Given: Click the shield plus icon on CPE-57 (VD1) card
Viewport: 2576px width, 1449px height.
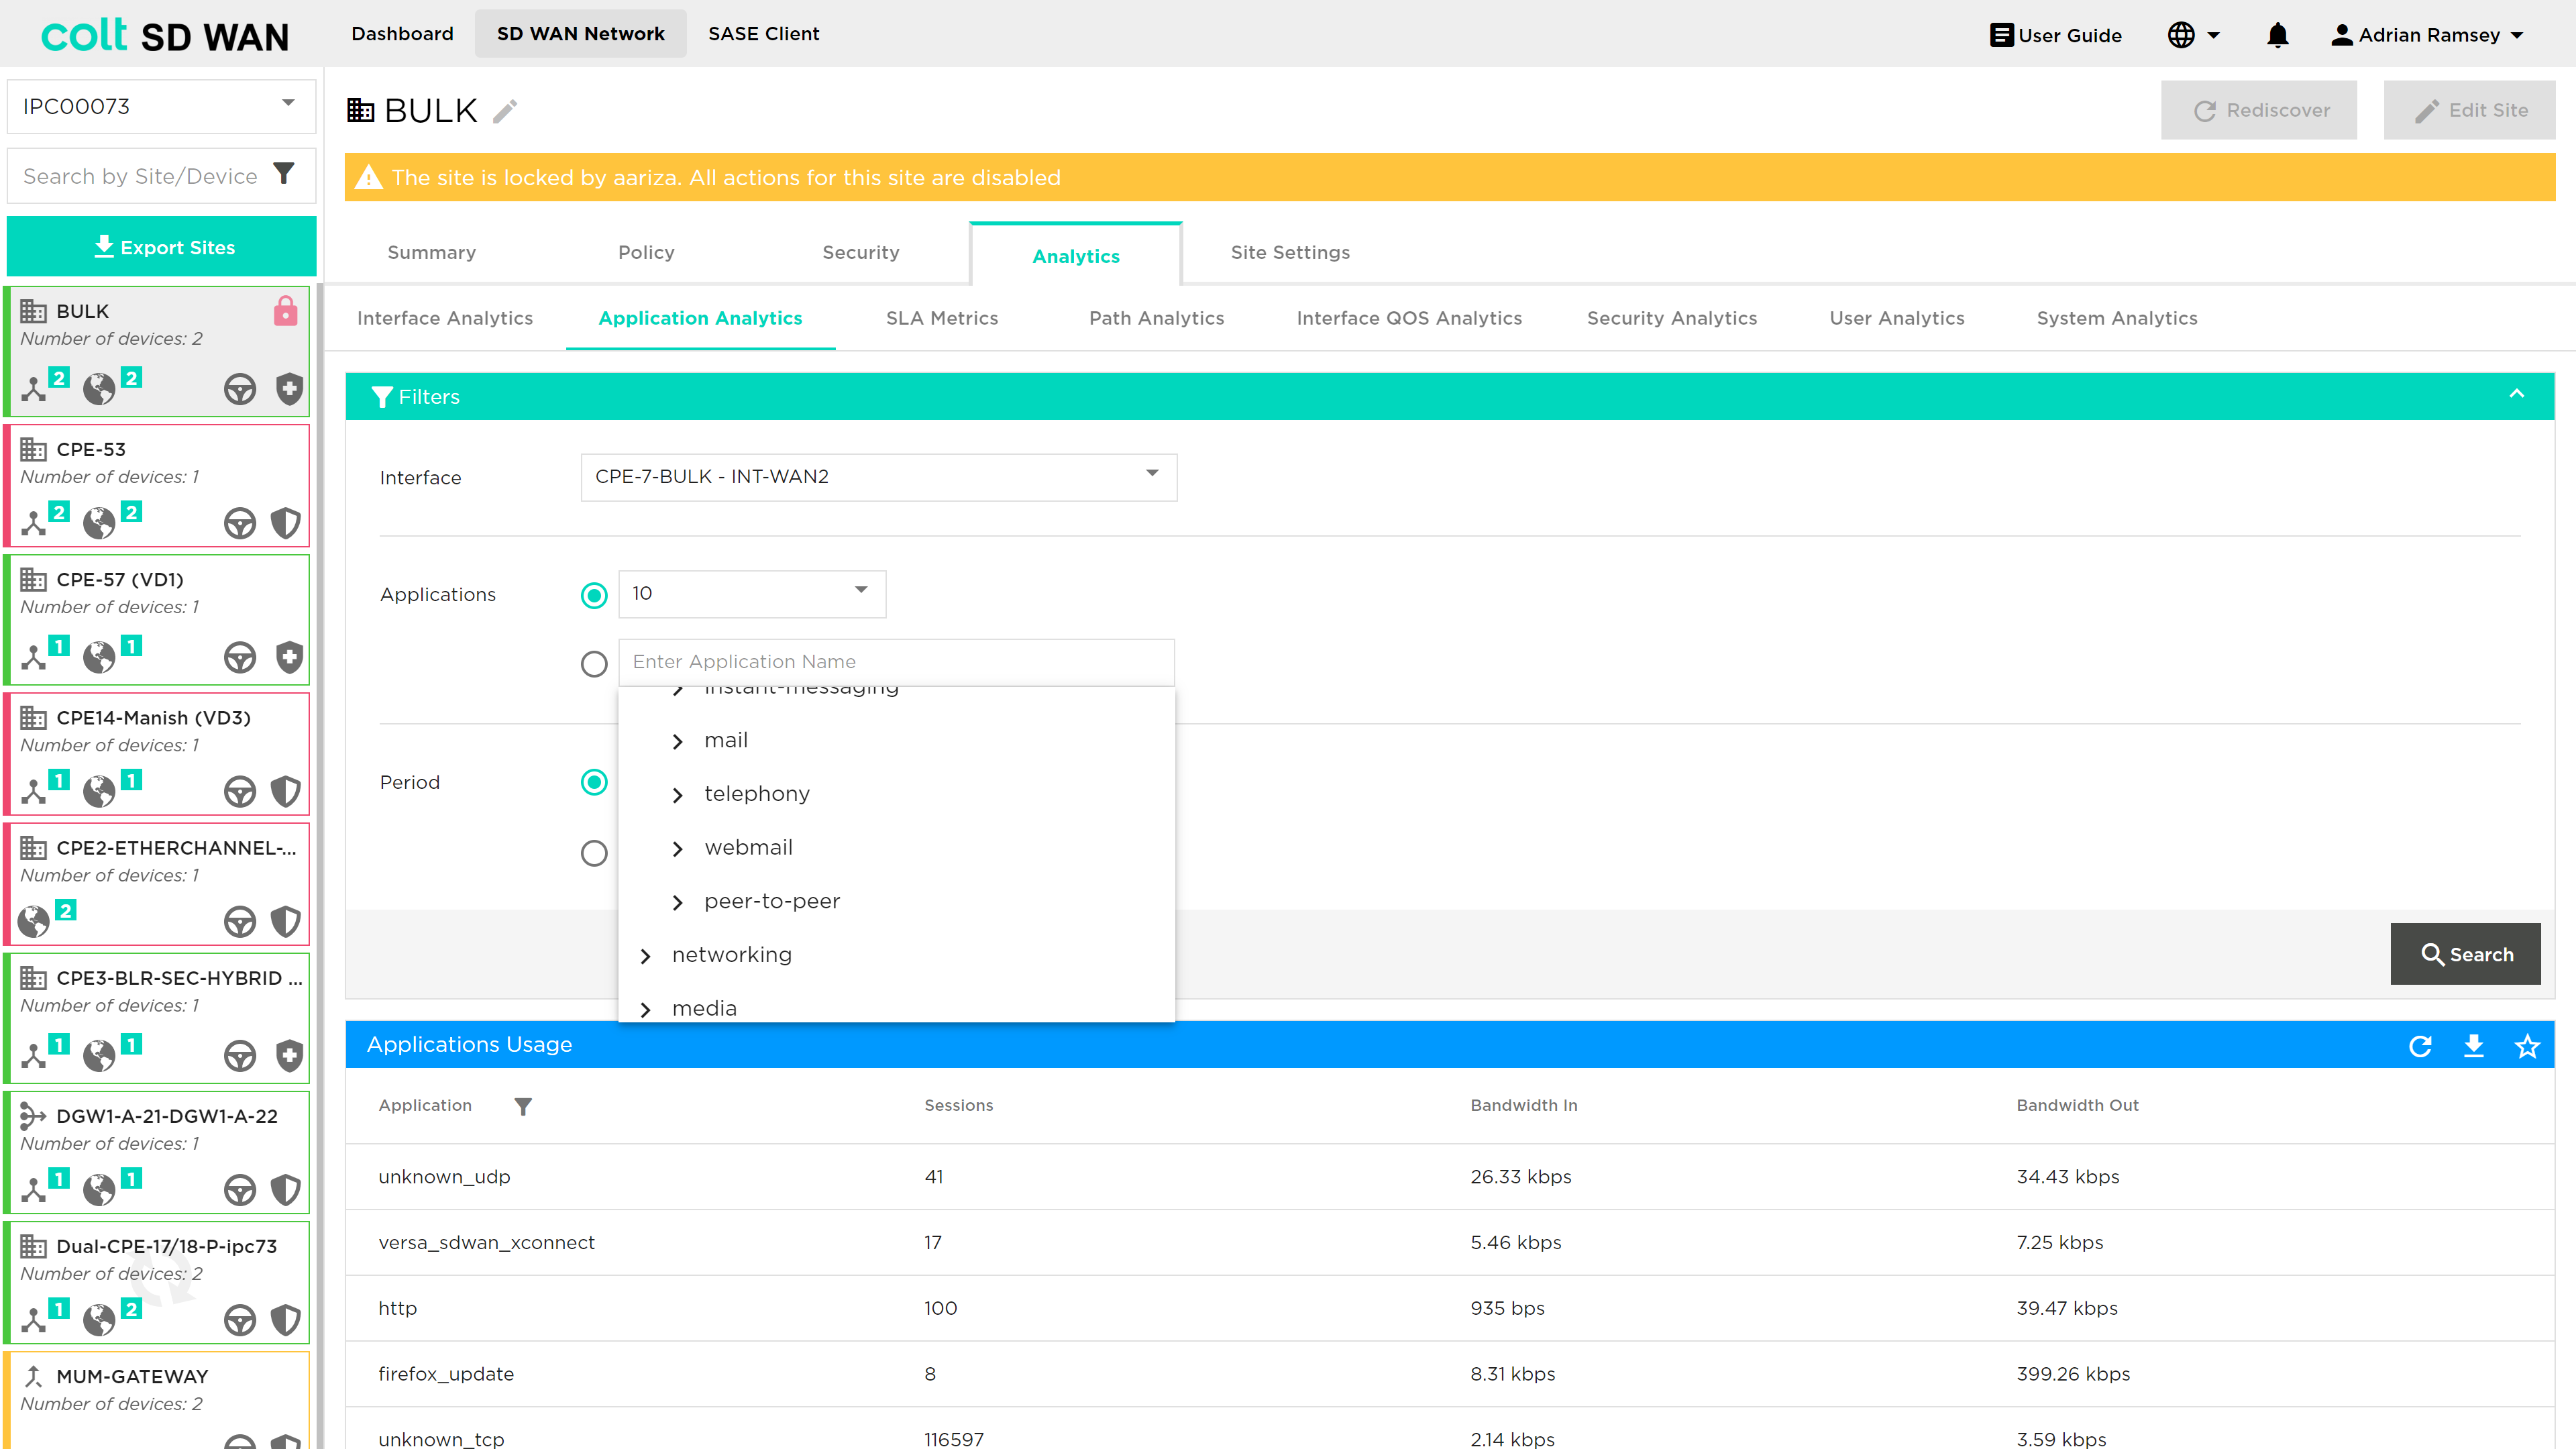Looking at the screenshot, I should click(x=289, y=657).
